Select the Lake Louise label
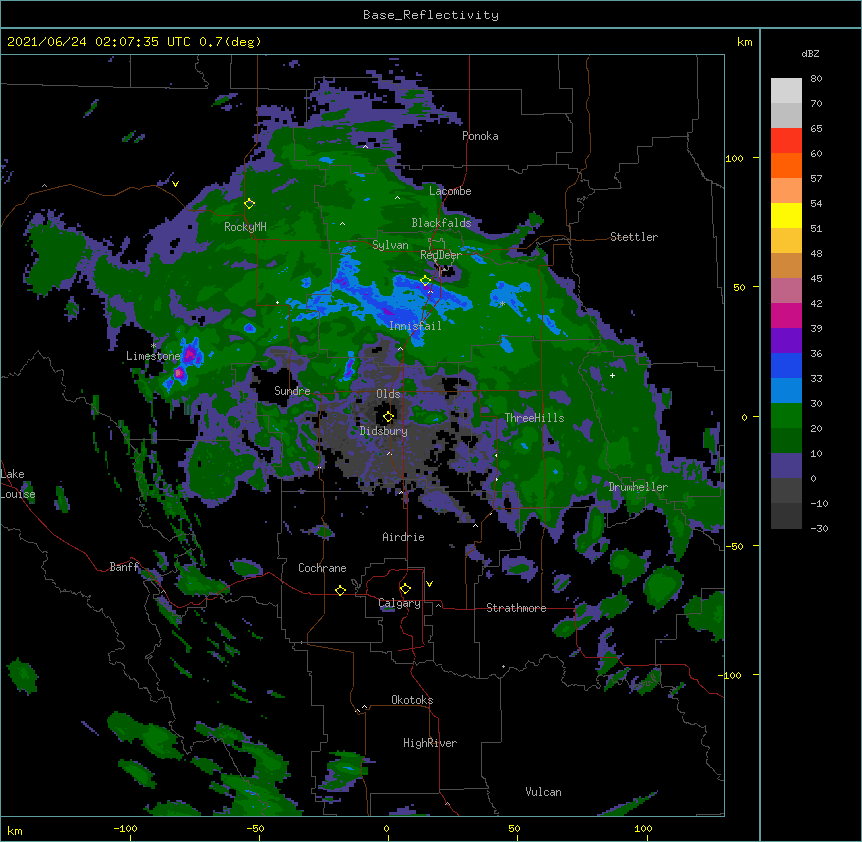Viewport: 862px width, 842px height. tap(18, 484)
